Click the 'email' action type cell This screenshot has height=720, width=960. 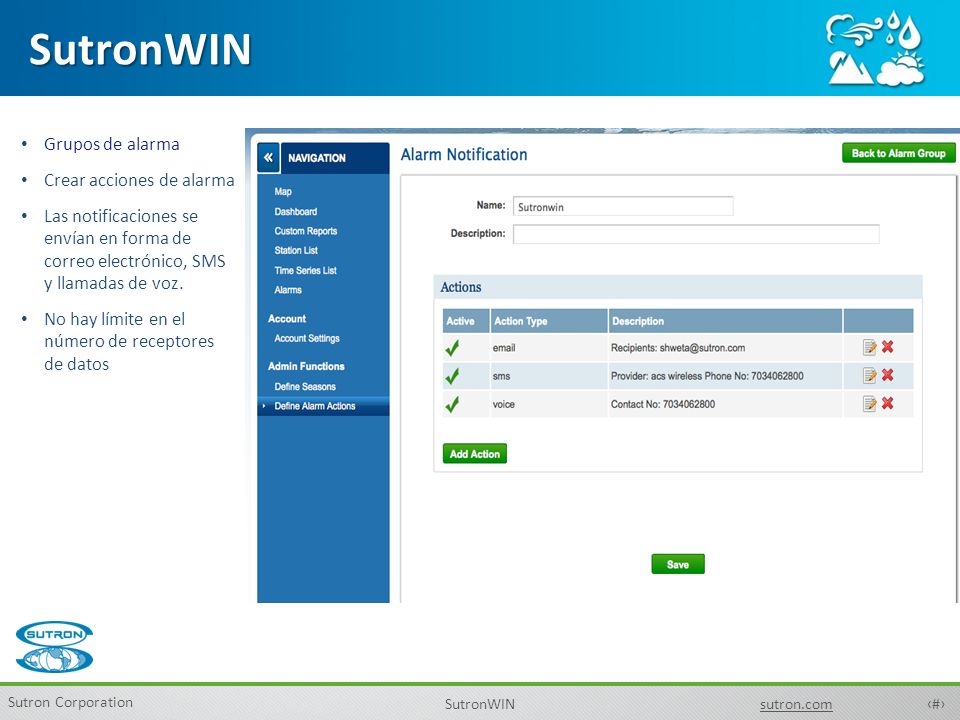[x=549, y=348]
